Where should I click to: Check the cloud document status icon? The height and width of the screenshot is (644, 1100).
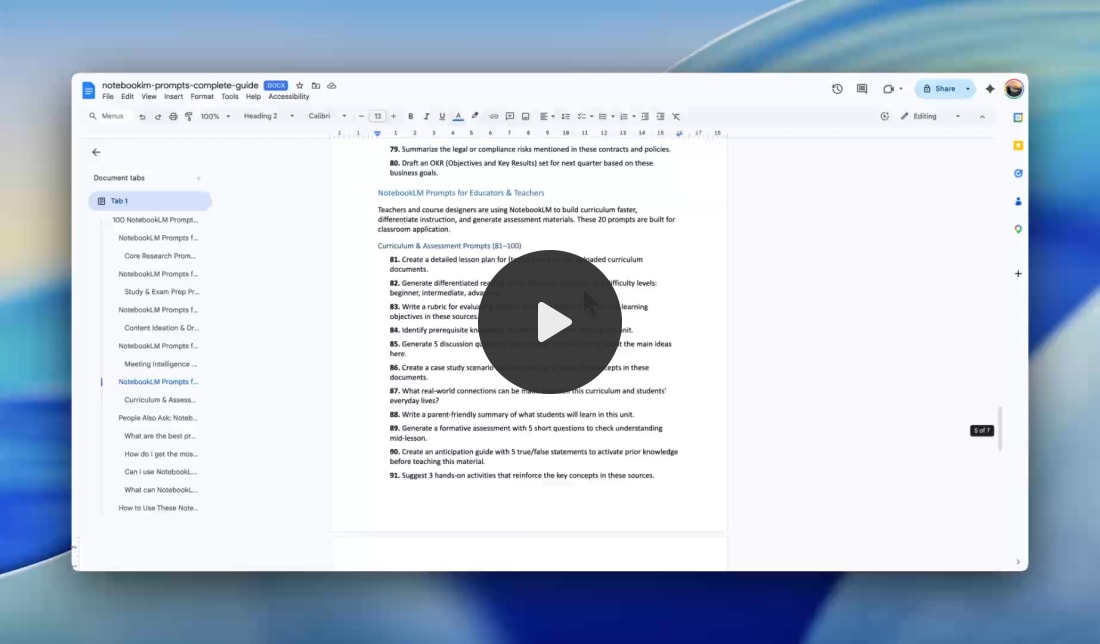point(332,86)
